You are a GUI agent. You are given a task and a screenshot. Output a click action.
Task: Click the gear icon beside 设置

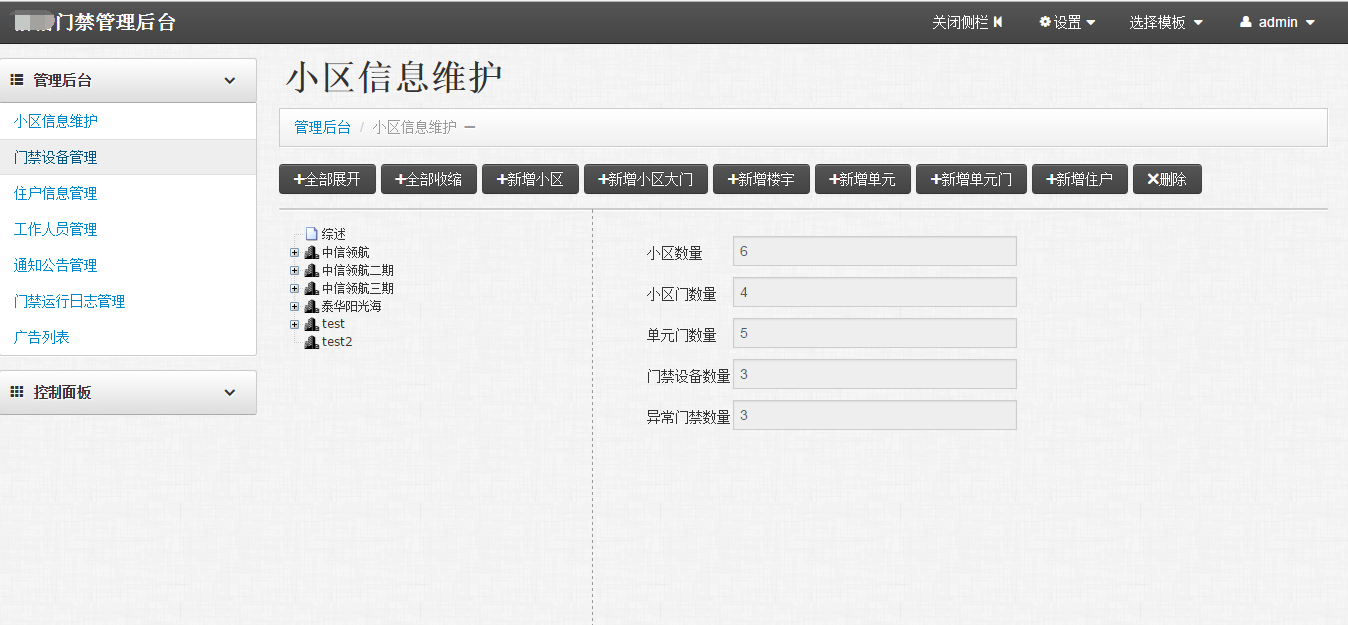click(1044, 21)
